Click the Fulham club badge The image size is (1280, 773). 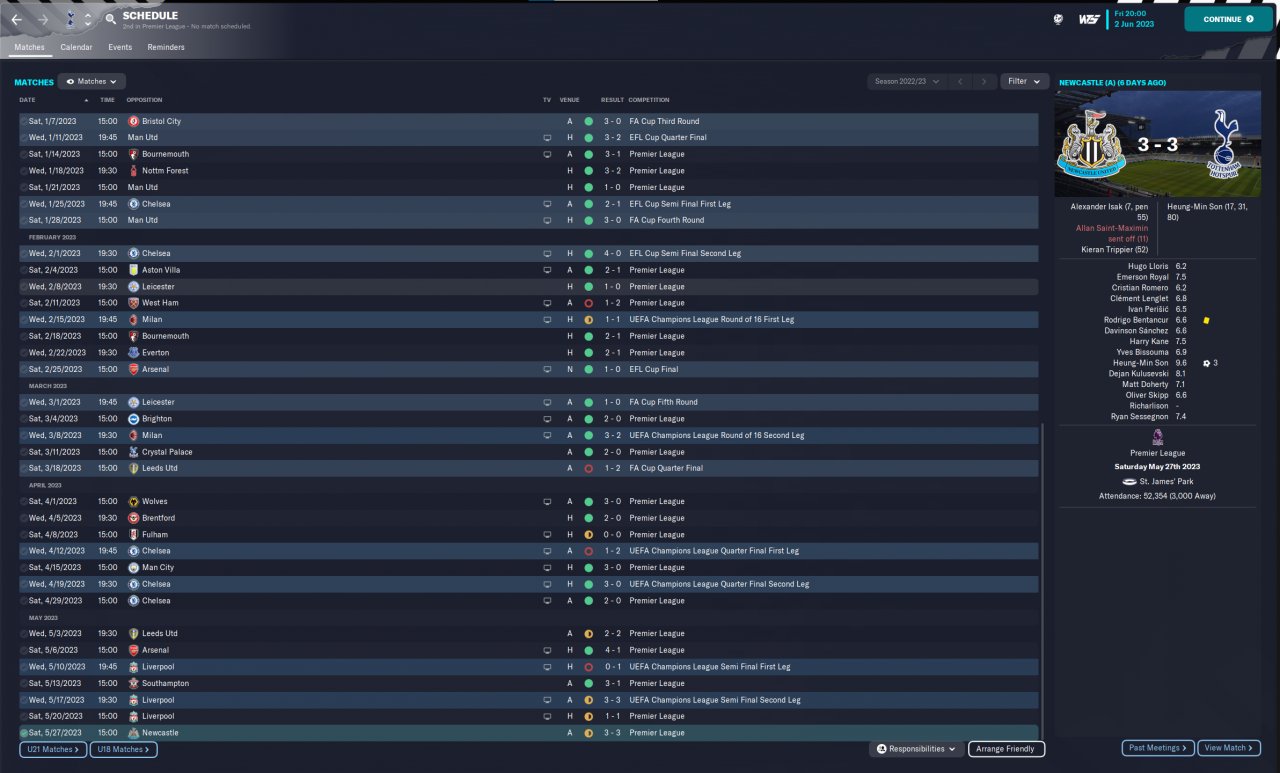click(134, 535)
